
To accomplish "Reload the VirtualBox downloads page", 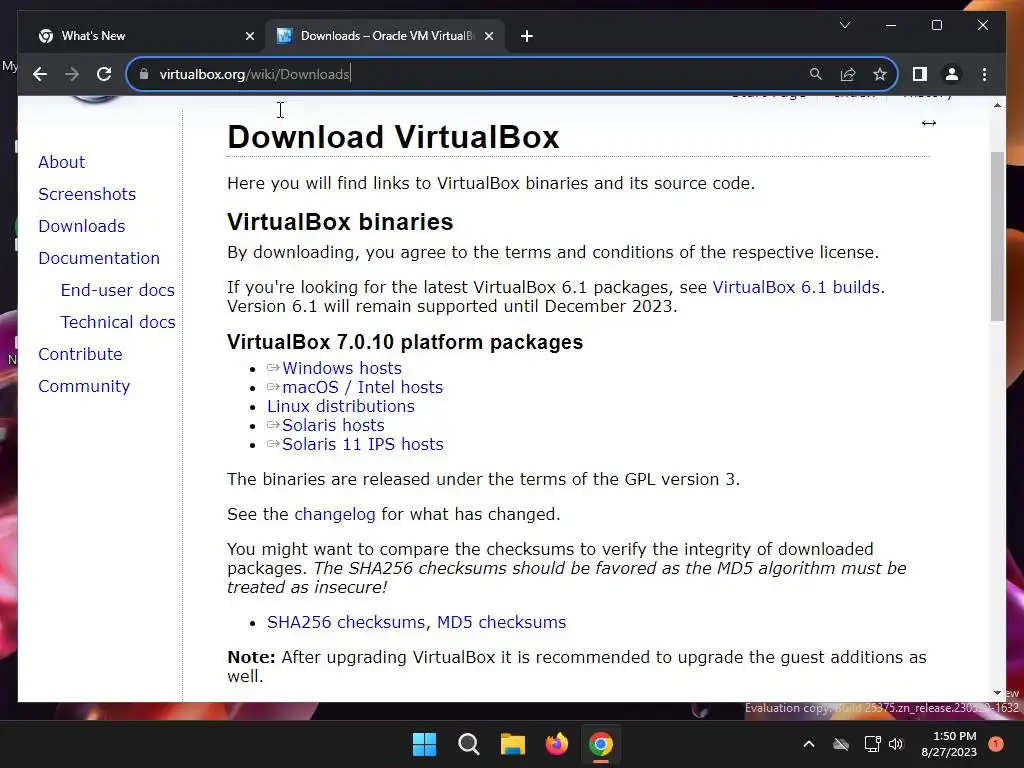I will (104, 74).
